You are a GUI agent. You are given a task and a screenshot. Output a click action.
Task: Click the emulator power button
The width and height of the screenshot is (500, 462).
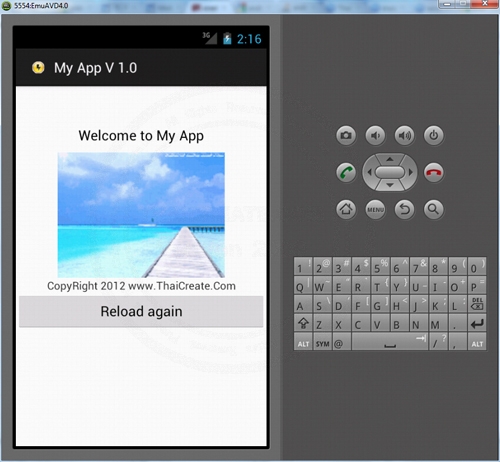433,135
